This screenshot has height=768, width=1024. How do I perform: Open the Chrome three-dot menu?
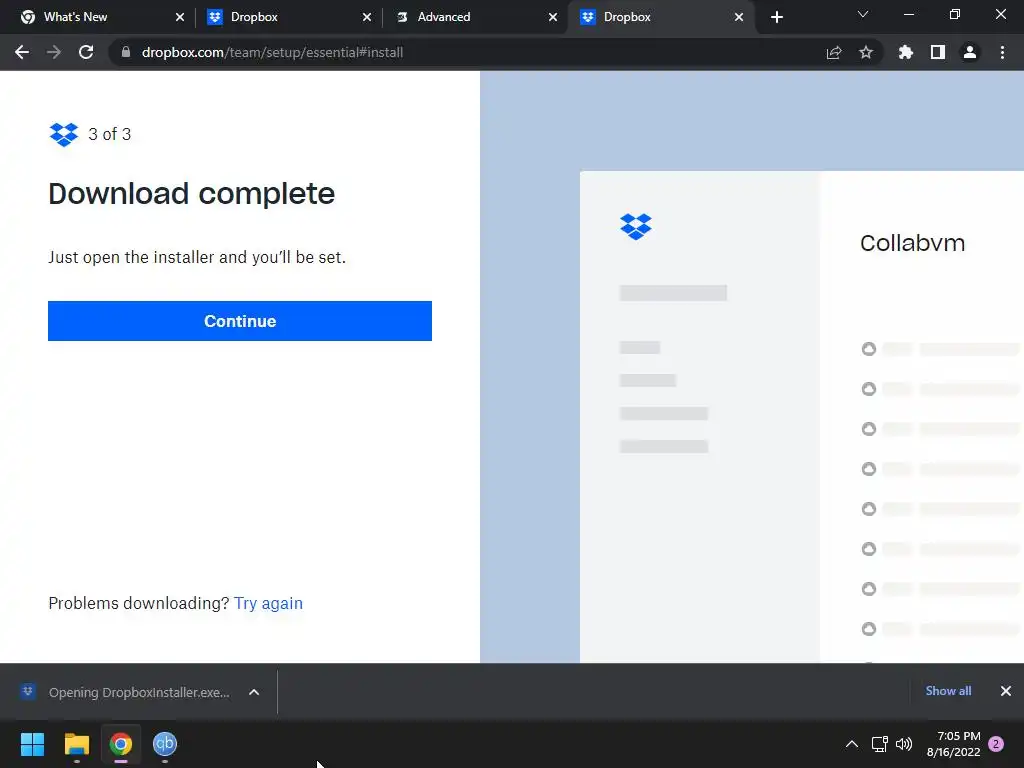(1002, 52)
